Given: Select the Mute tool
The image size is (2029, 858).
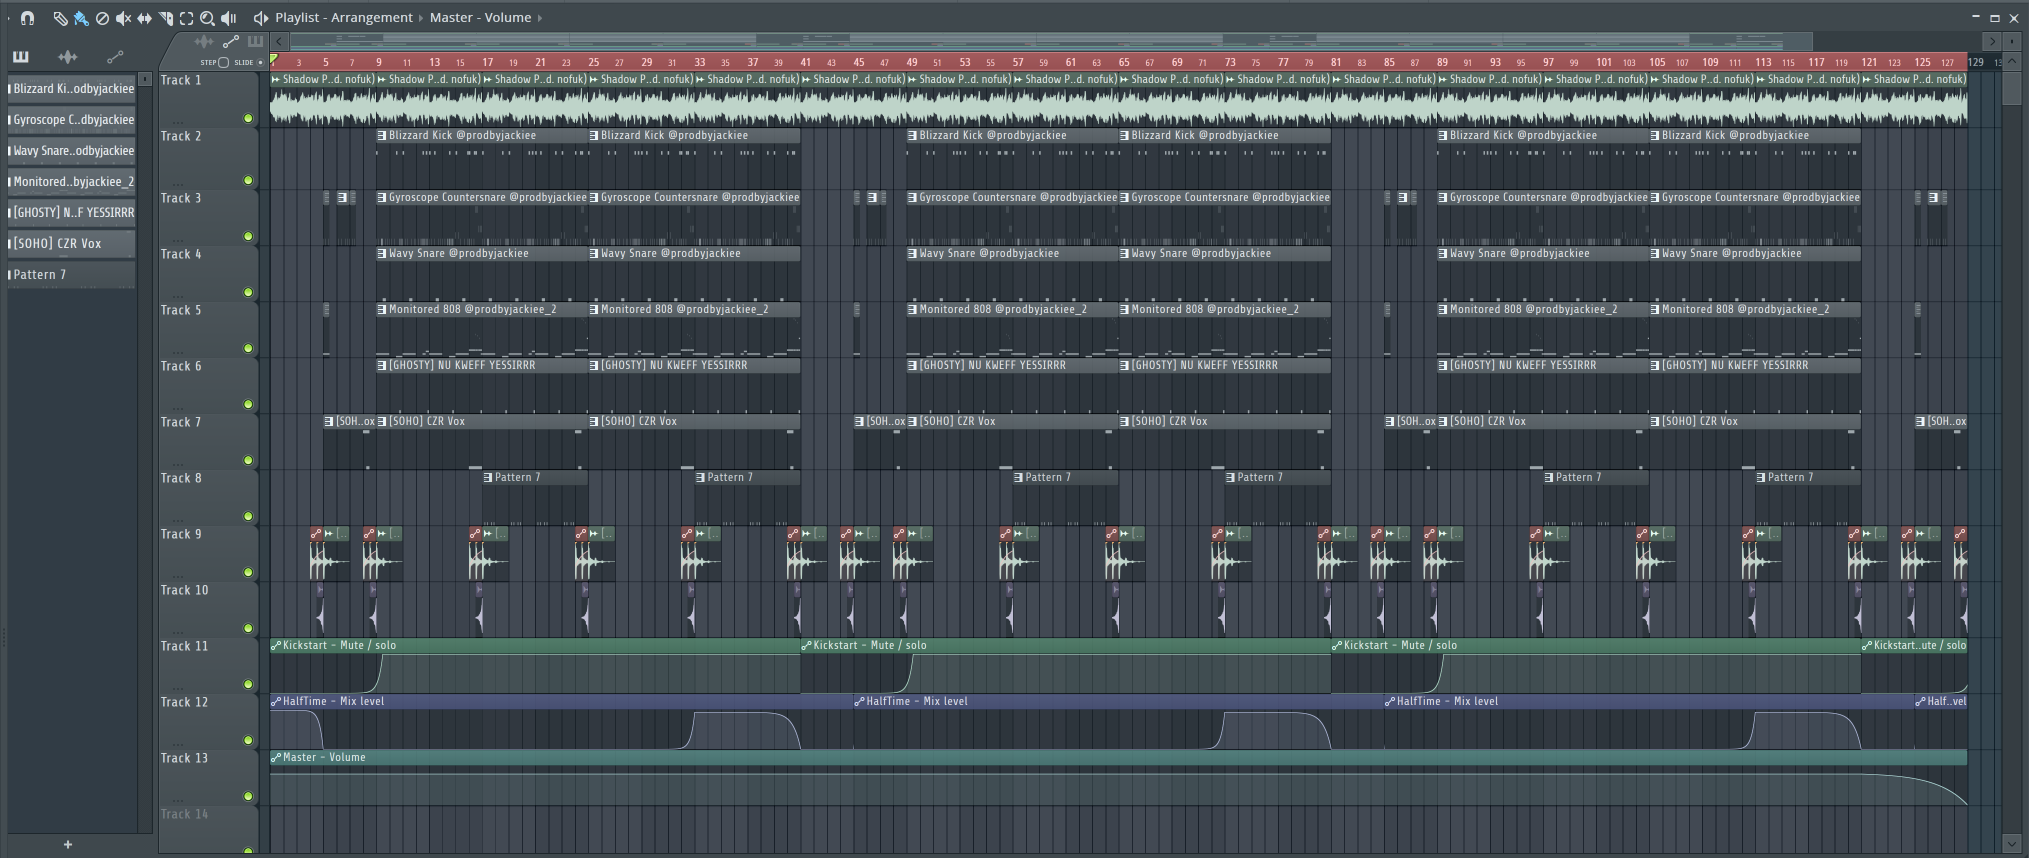Looking at the screenshot, I should [123, 18].
